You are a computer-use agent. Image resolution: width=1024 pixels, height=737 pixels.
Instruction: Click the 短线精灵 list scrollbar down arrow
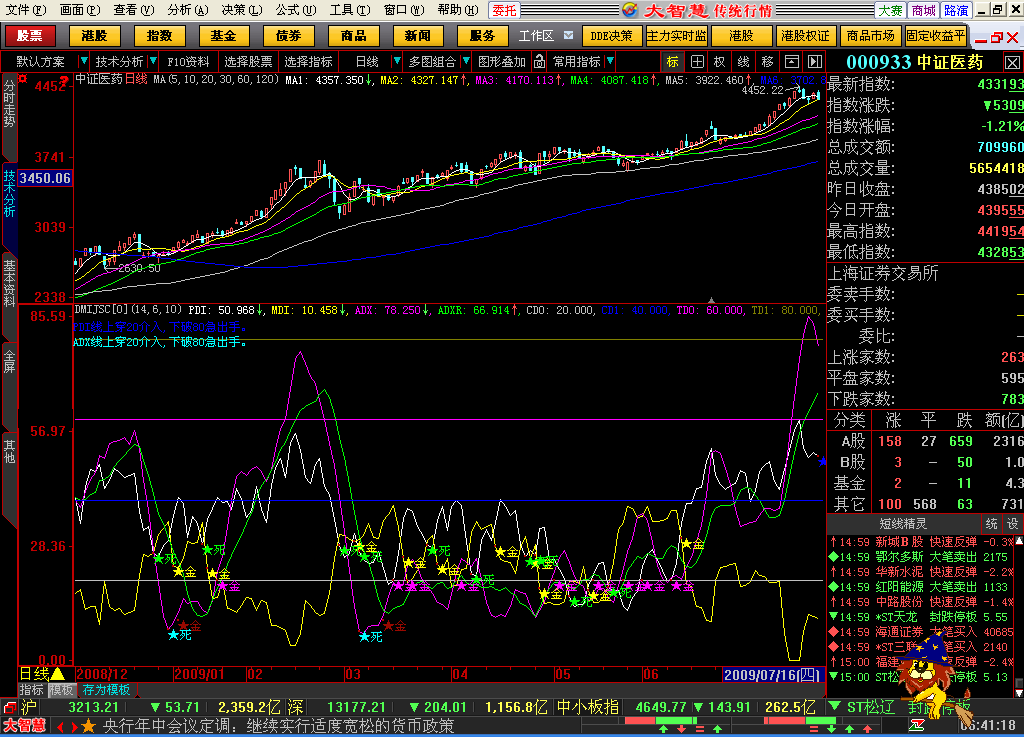1019,691
